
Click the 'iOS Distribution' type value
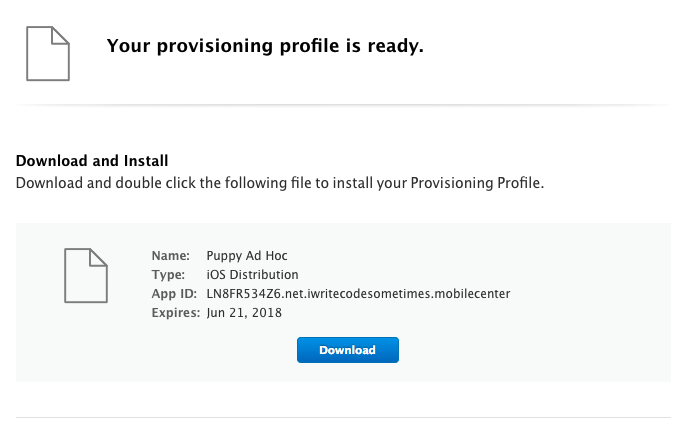pyautogui.click(x=252, y=275)
